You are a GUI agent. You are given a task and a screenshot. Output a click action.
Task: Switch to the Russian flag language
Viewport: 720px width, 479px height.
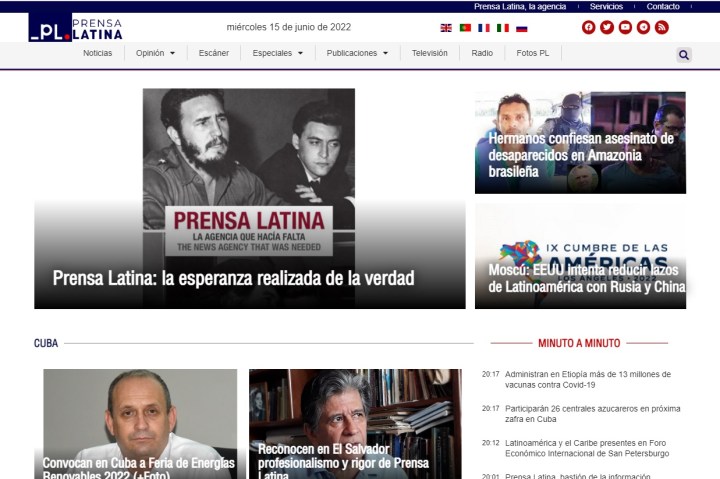522,28
